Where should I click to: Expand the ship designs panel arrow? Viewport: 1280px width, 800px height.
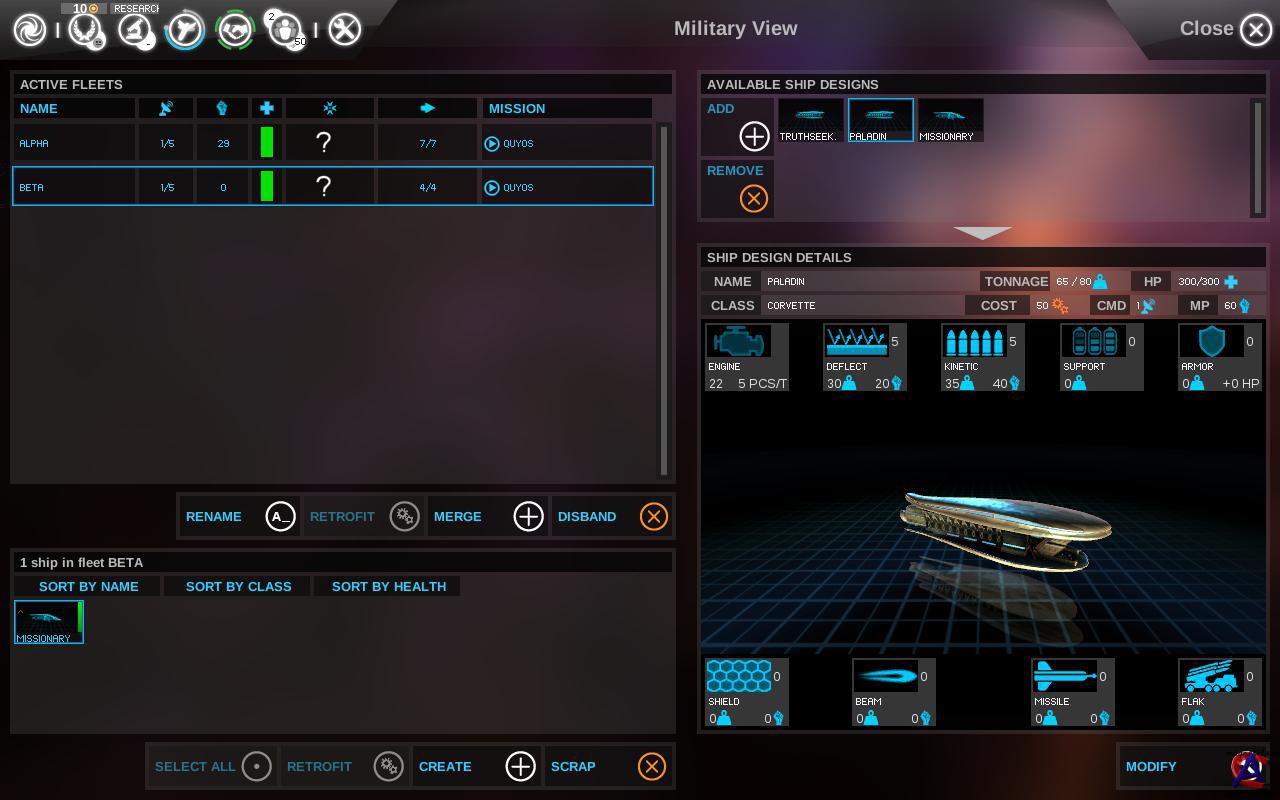[982, 233]
